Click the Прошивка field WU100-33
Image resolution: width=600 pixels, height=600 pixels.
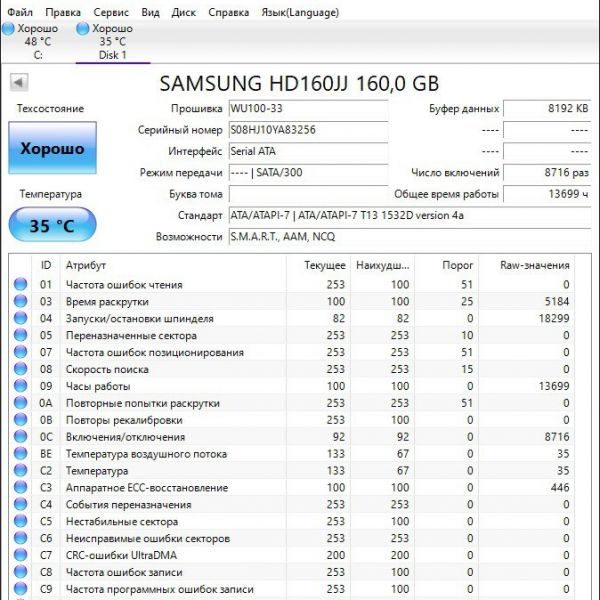308,109
